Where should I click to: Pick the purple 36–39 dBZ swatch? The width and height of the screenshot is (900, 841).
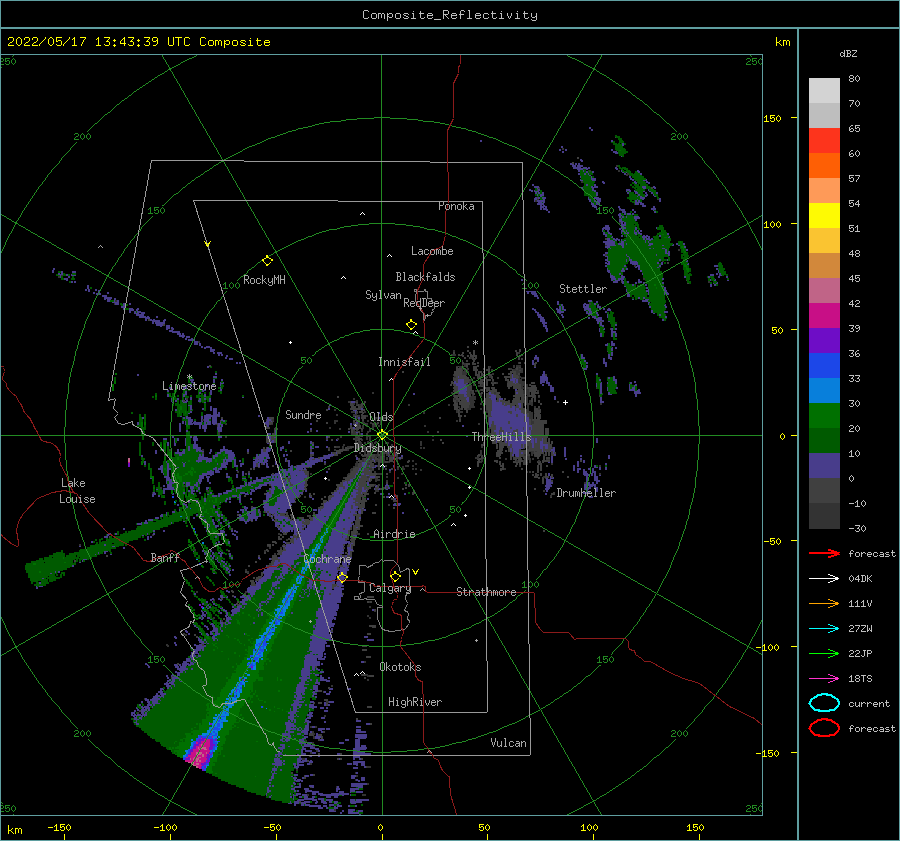(x=824, y=341)
